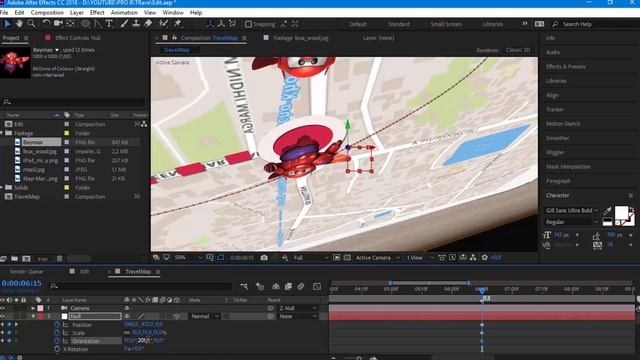Screen dimensions: 640x360
Task: Hide the Null layer with eye toggle
Action: (x=2, y=316)
